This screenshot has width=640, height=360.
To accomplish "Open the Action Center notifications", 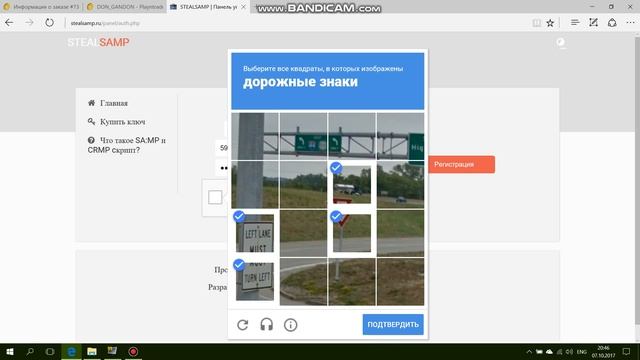I will pyautogui.click(x=626, y=351).
